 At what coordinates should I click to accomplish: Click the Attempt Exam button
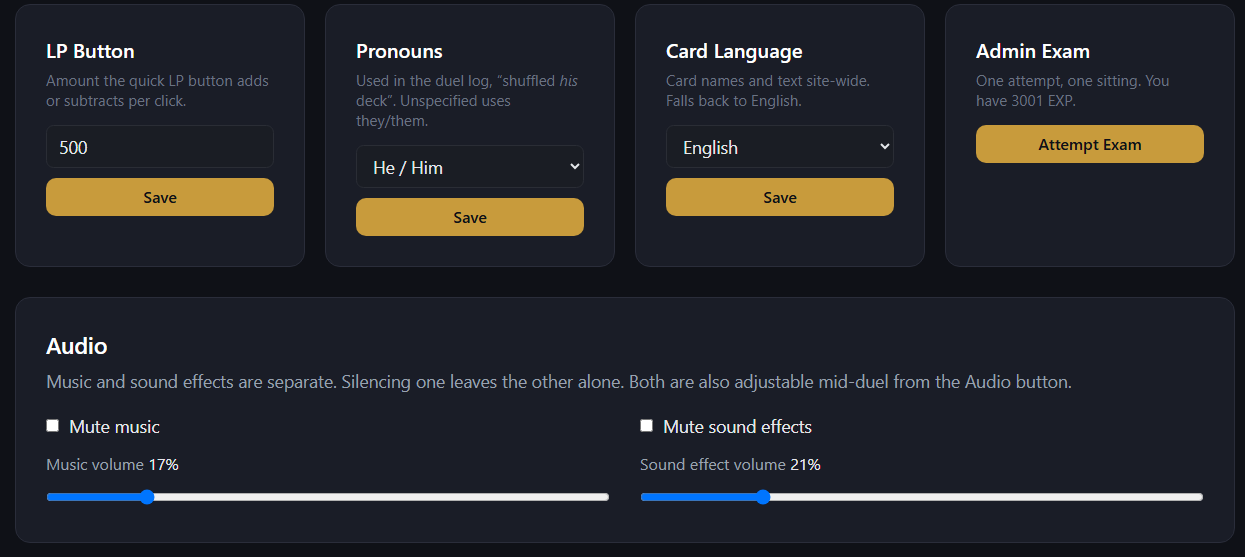(x=1090, y=144)
